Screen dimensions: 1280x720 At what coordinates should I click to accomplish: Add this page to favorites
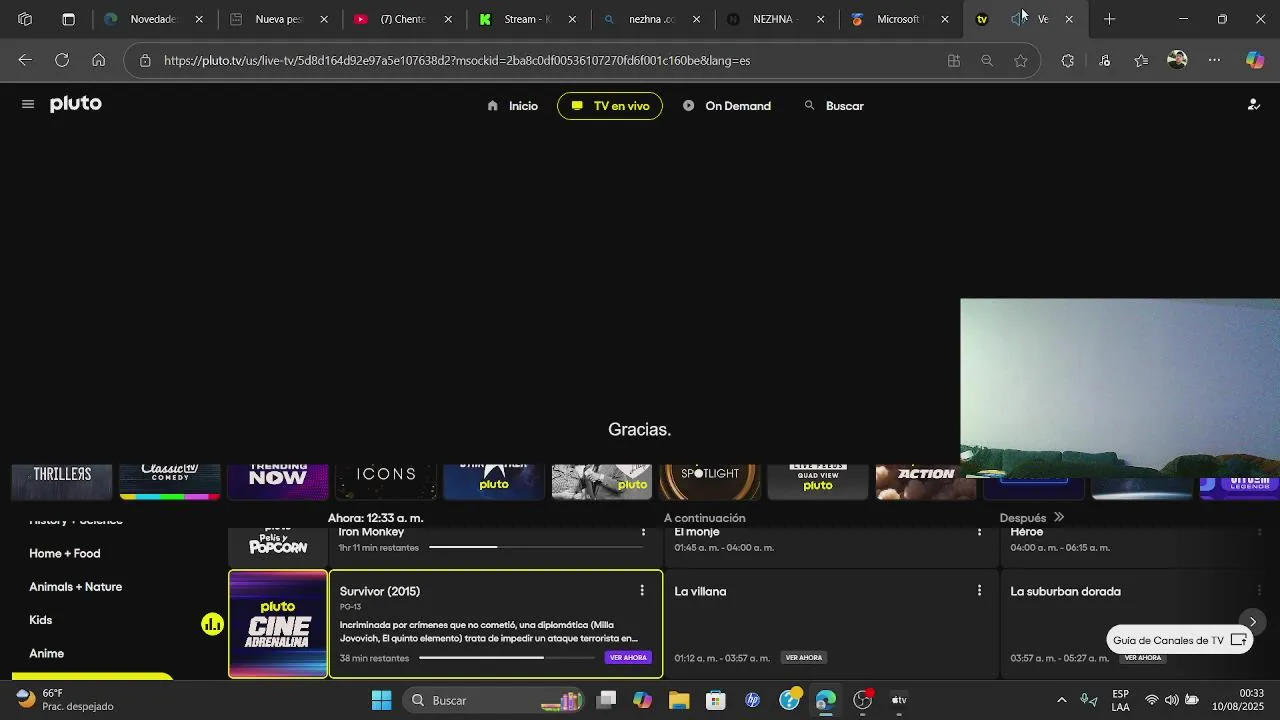point(1020,61)
